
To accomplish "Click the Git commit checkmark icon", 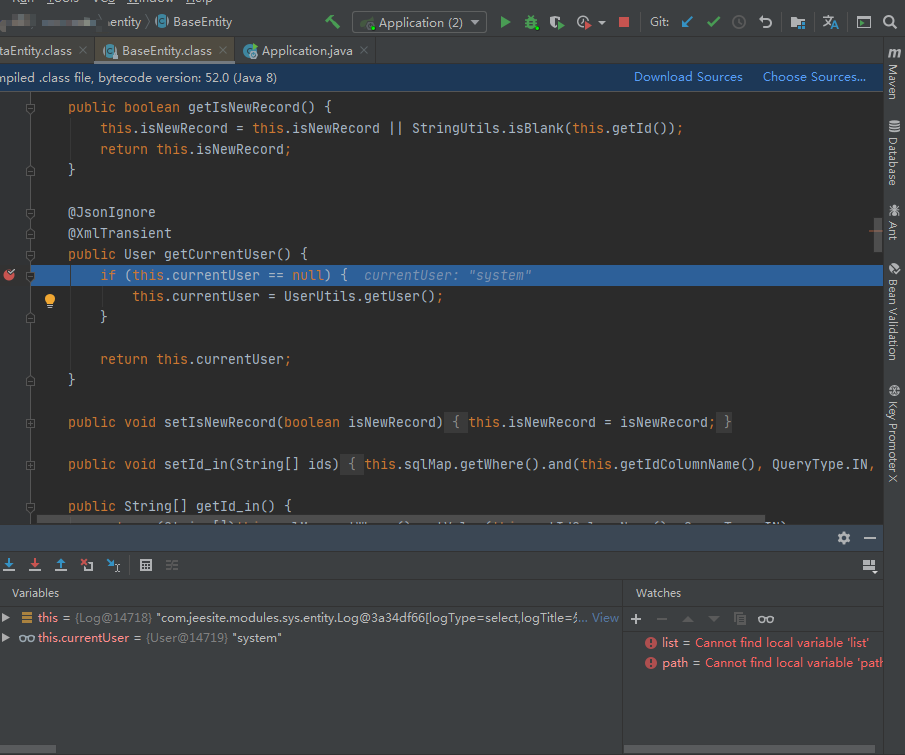I will coord(713,22).
